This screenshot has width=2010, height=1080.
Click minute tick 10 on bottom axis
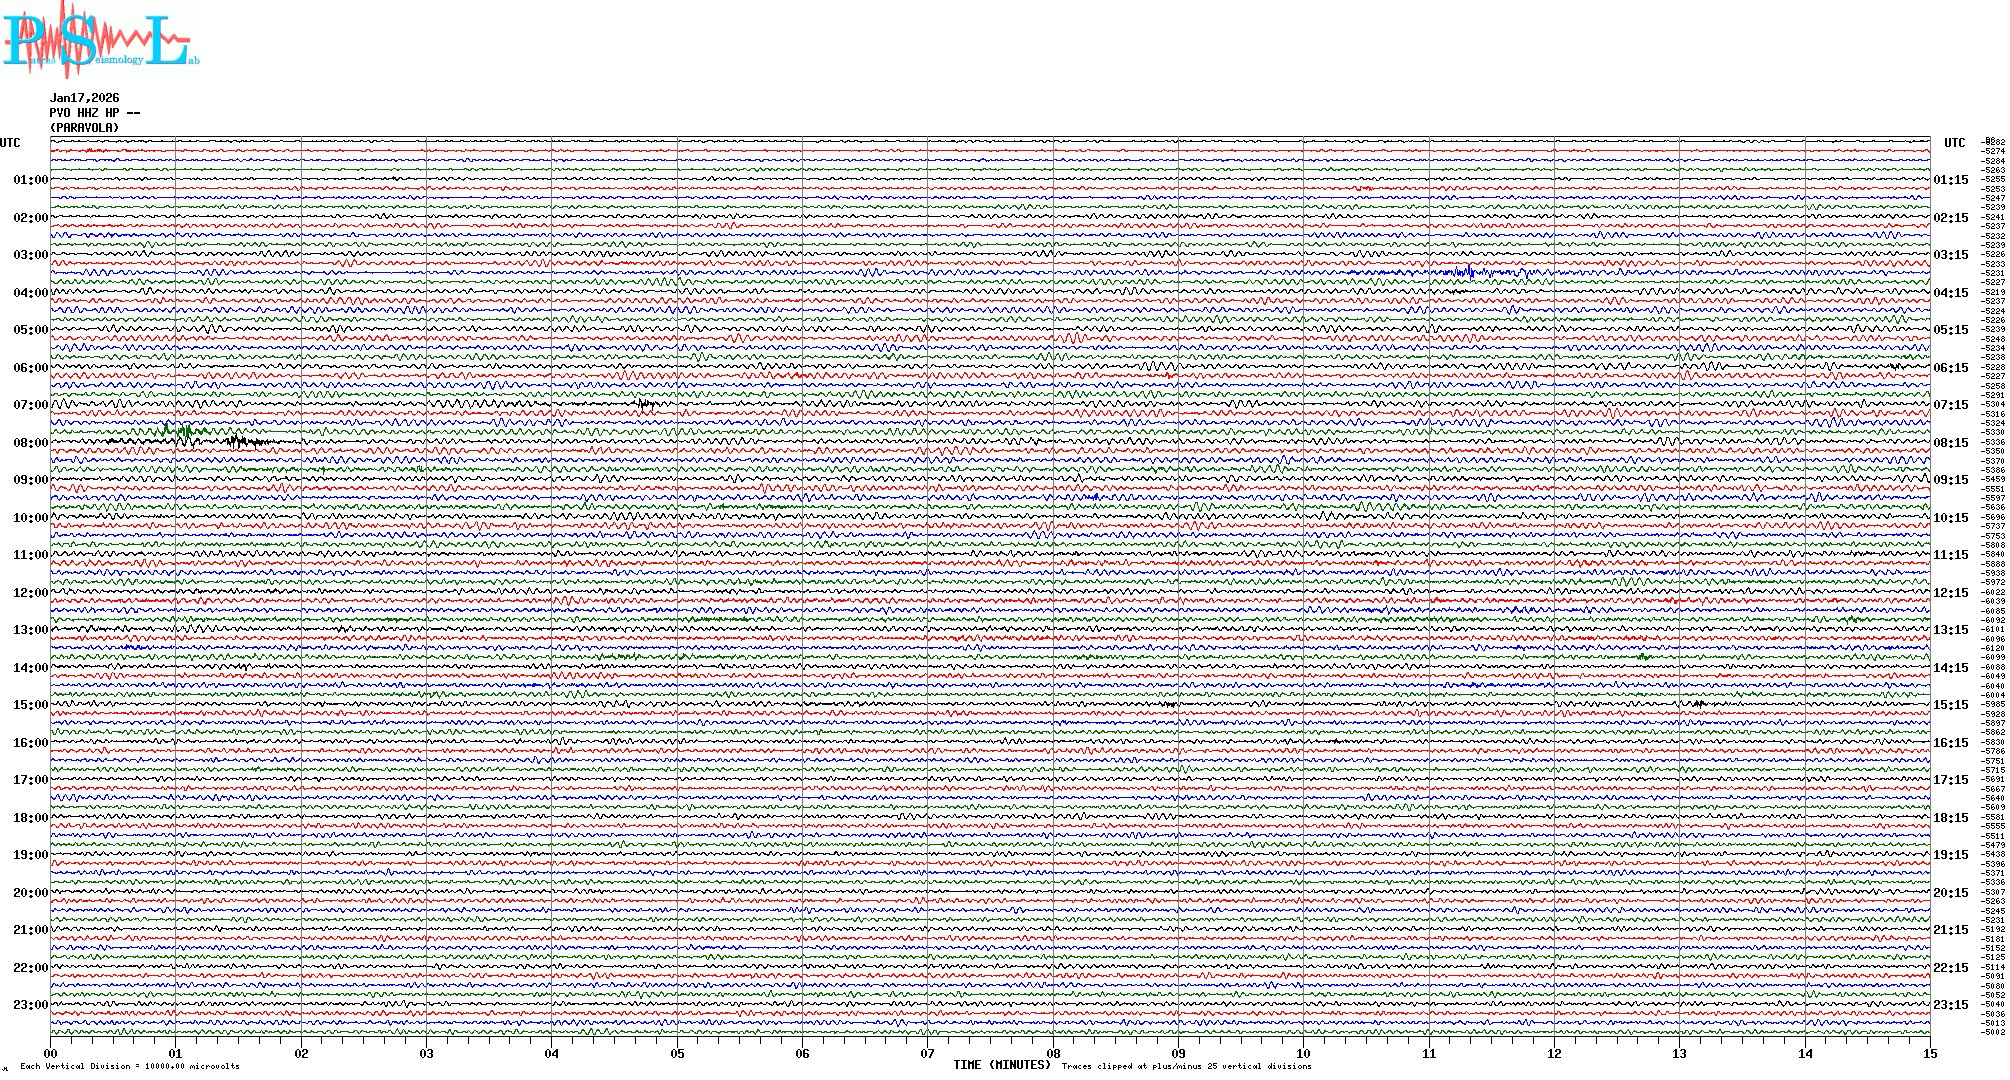pyautogui.click(x=1304, y=1053)
